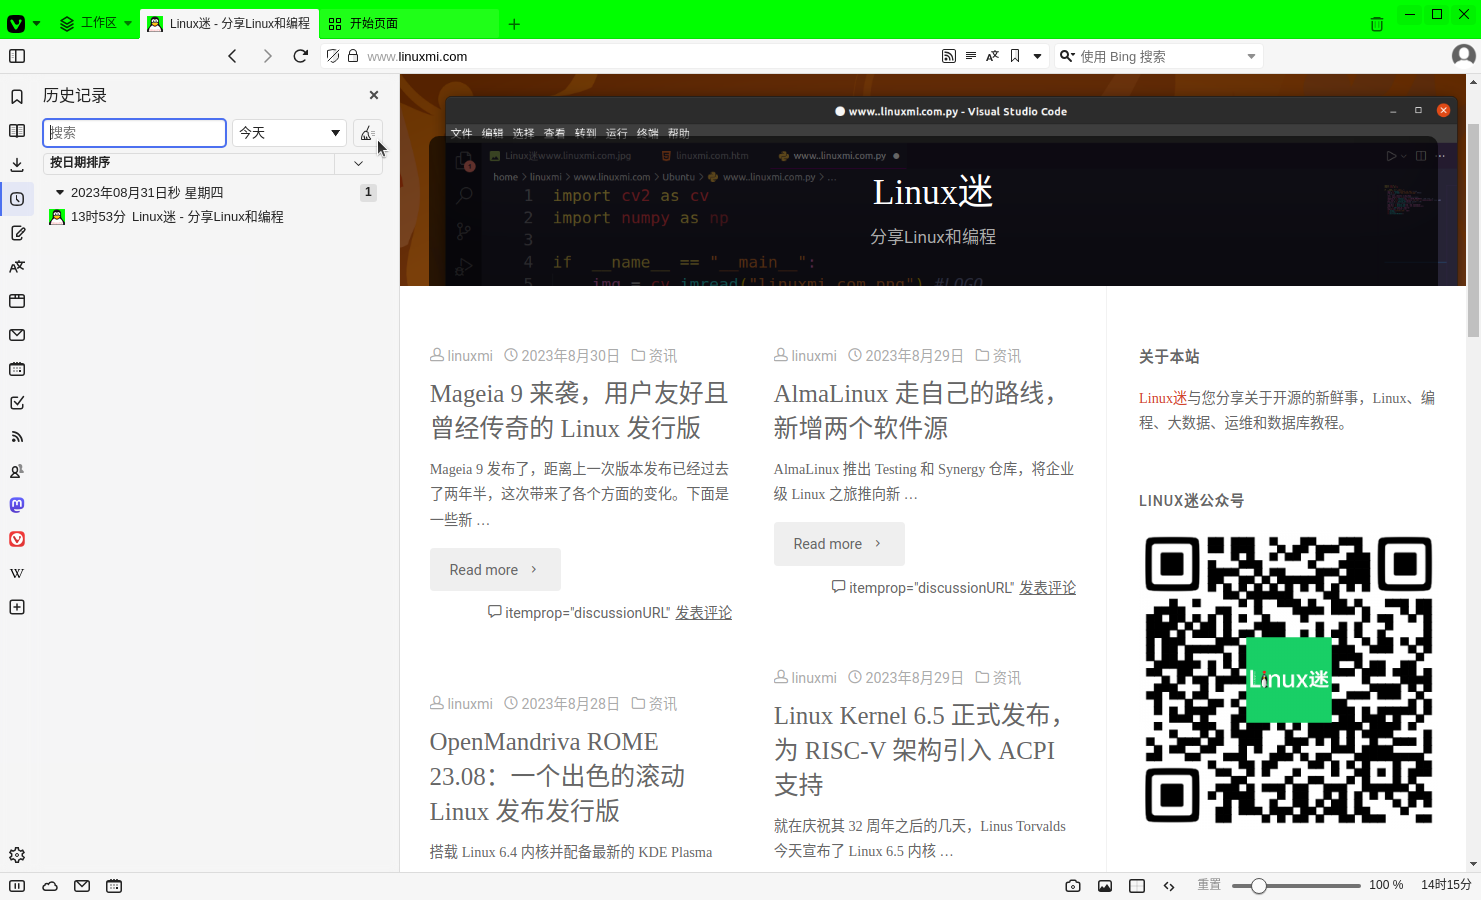Go forward to next page

[x=267, y=56]
